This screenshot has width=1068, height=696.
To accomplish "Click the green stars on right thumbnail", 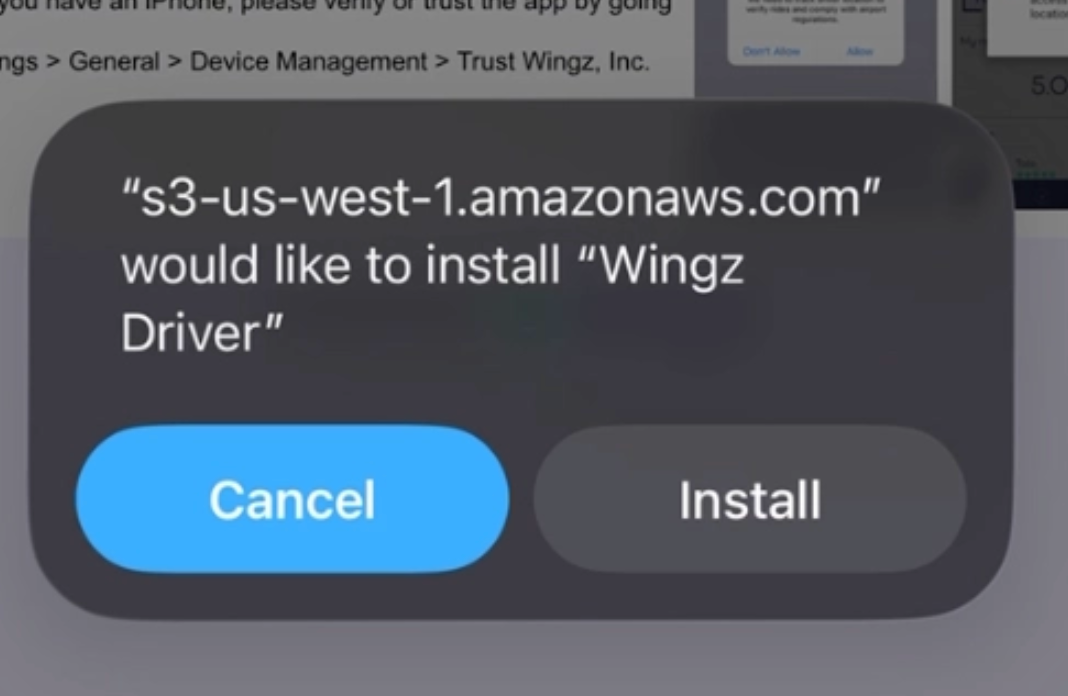I will click(1034, 174).
